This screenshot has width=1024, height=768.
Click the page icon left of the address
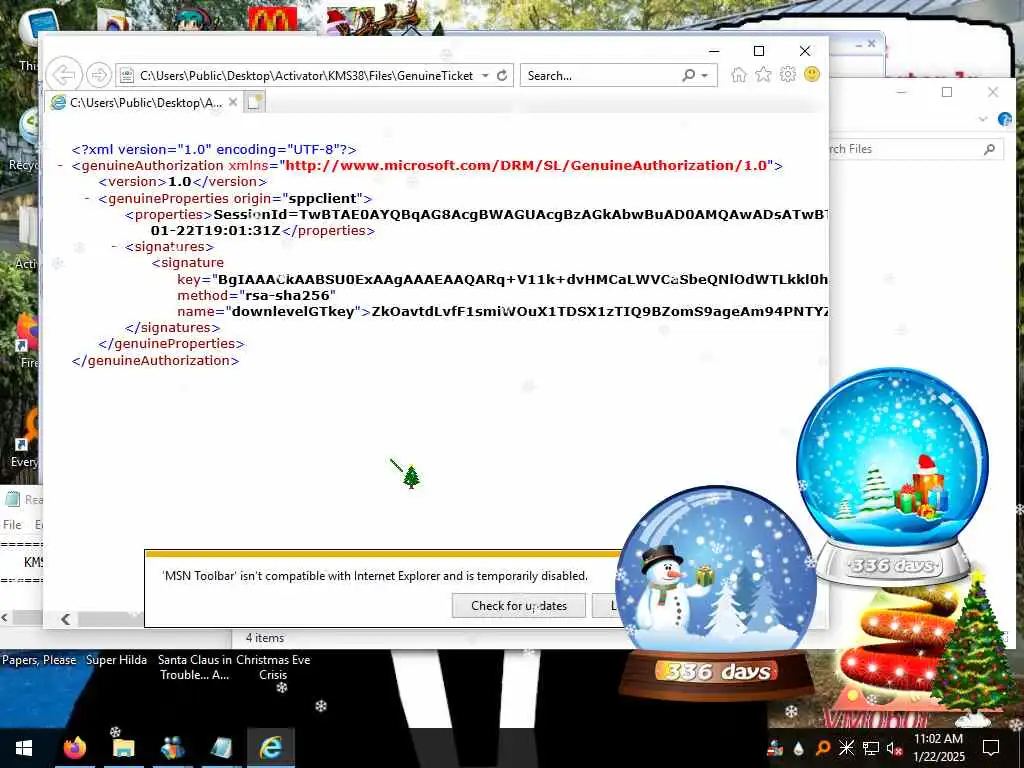tap(127, 76)
